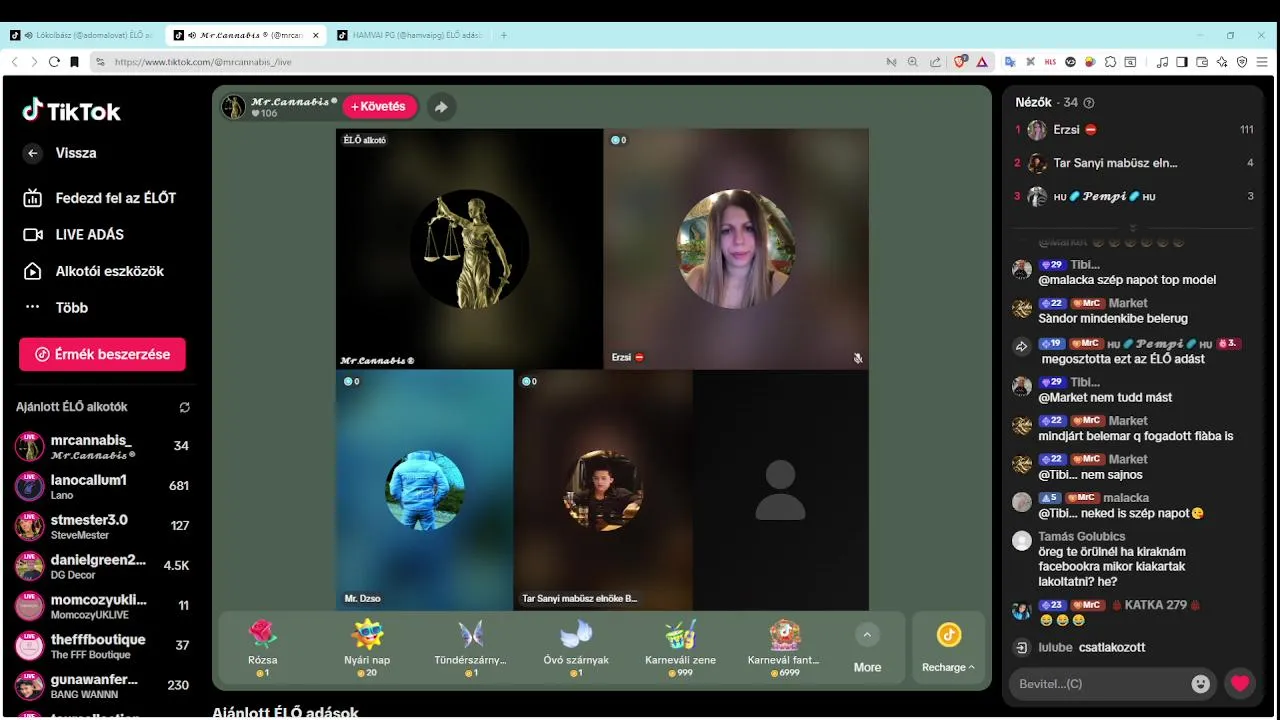The width and height of the screenshot is (1280, 720).
Task: Click the empty guest seat placeholder
Action: coord(780,490)
